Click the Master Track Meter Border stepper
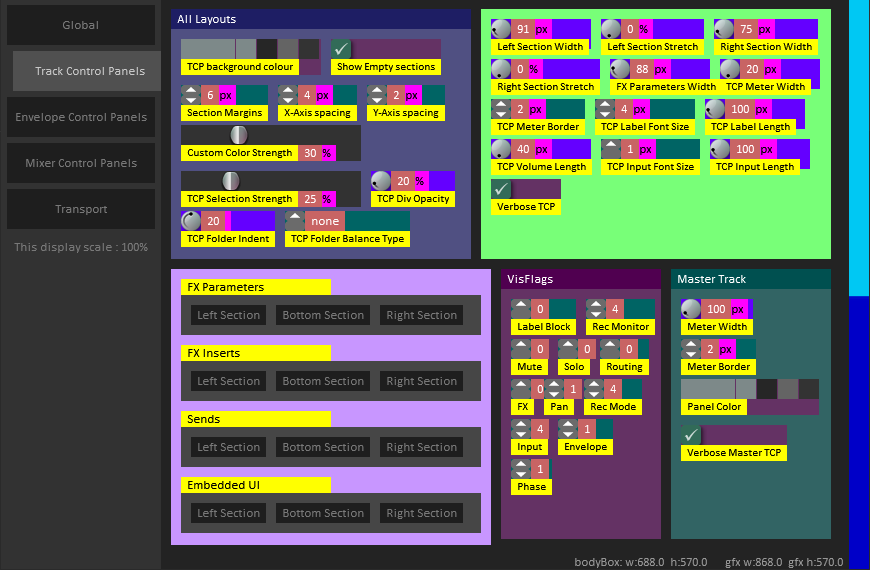The image size is (870, 570). [x=691, y=349]
